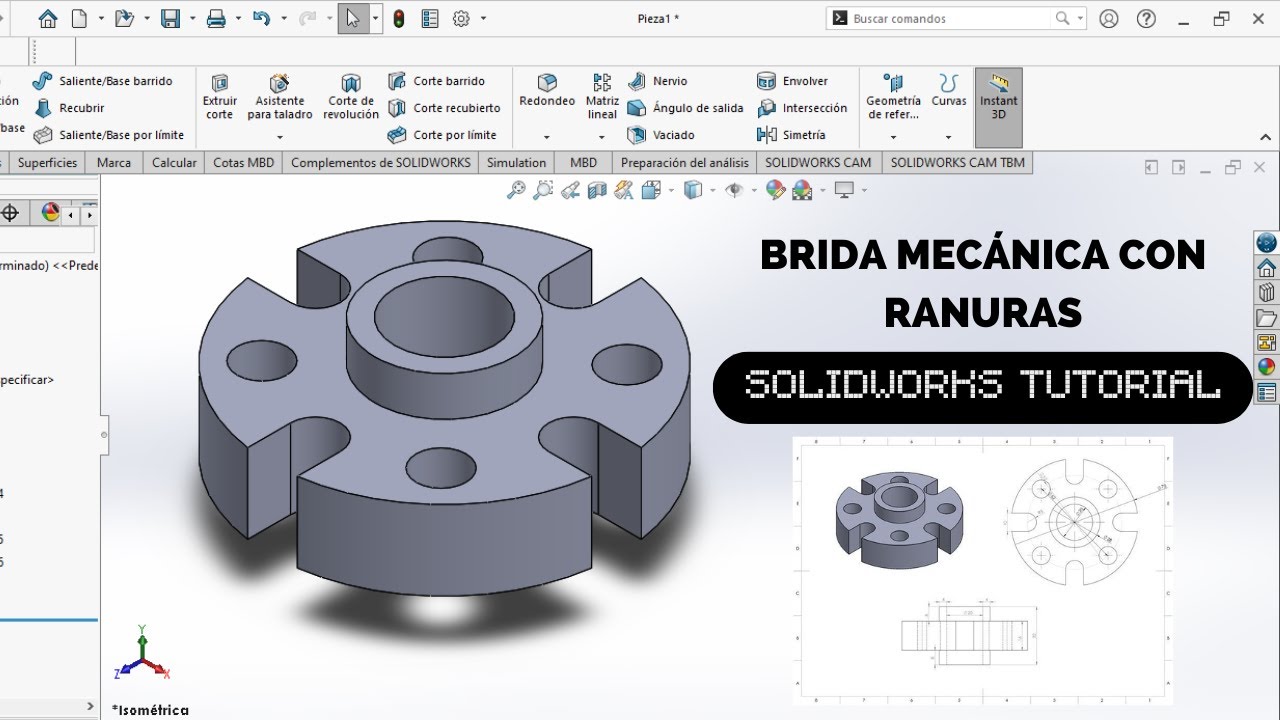Open the Calcular tab
This screenshot has width=1280, height=720.
click(174, 162)
